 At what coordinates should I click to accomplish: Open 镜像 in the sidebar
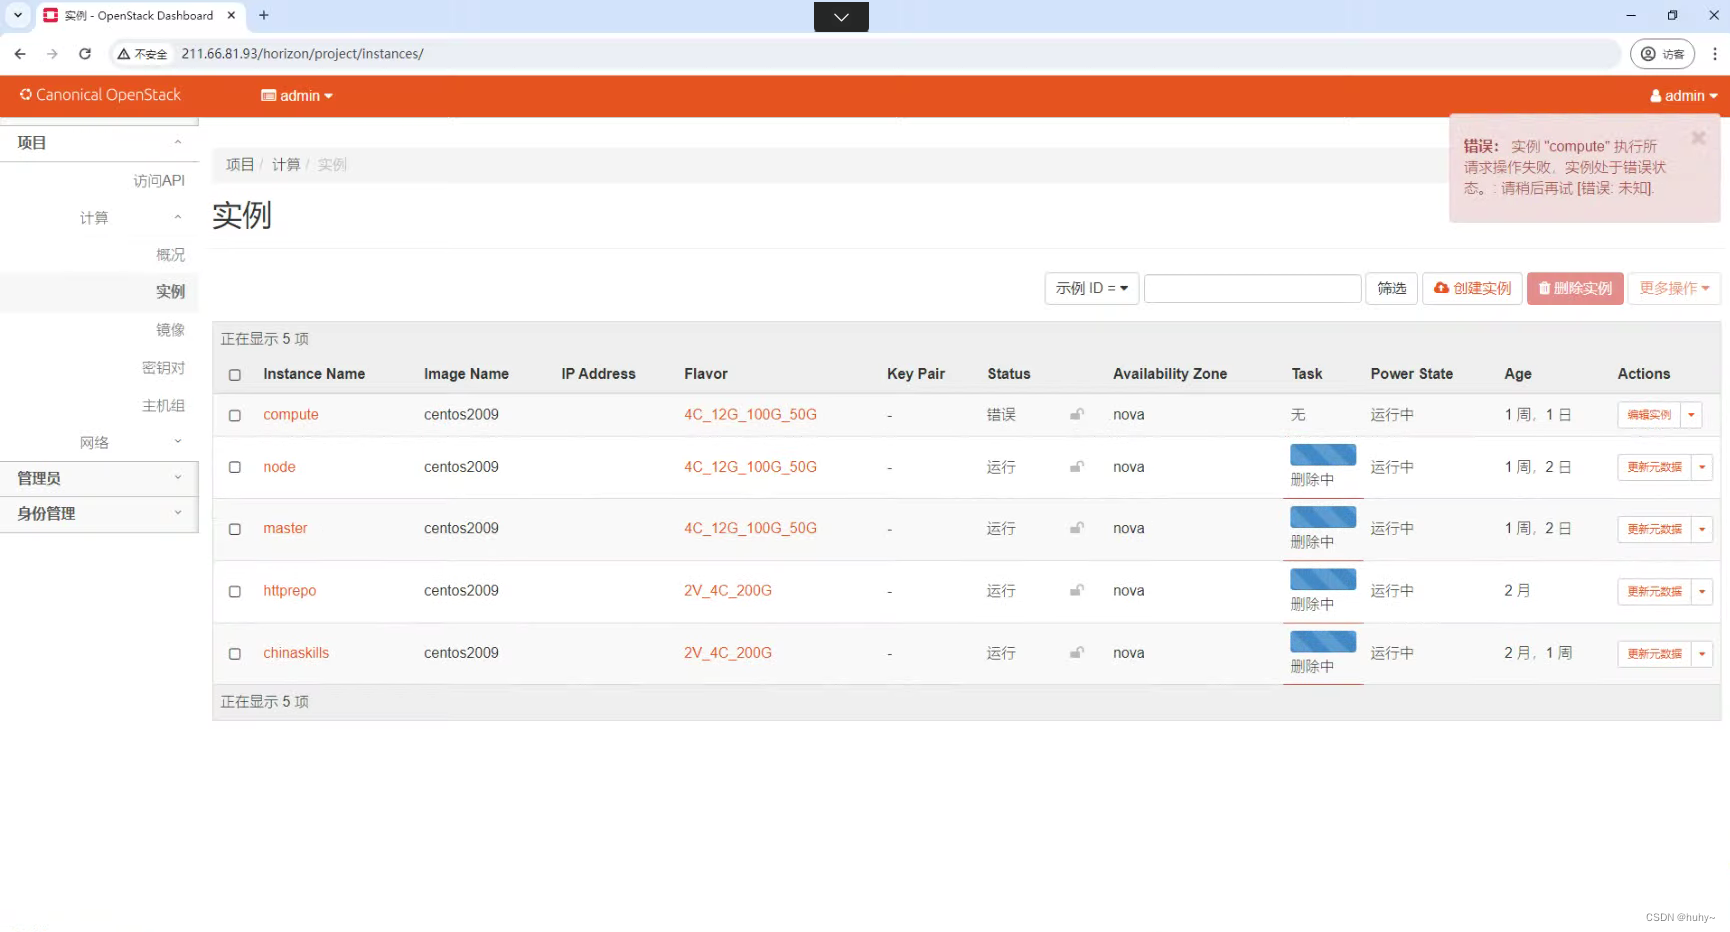(x=170, y=329)
